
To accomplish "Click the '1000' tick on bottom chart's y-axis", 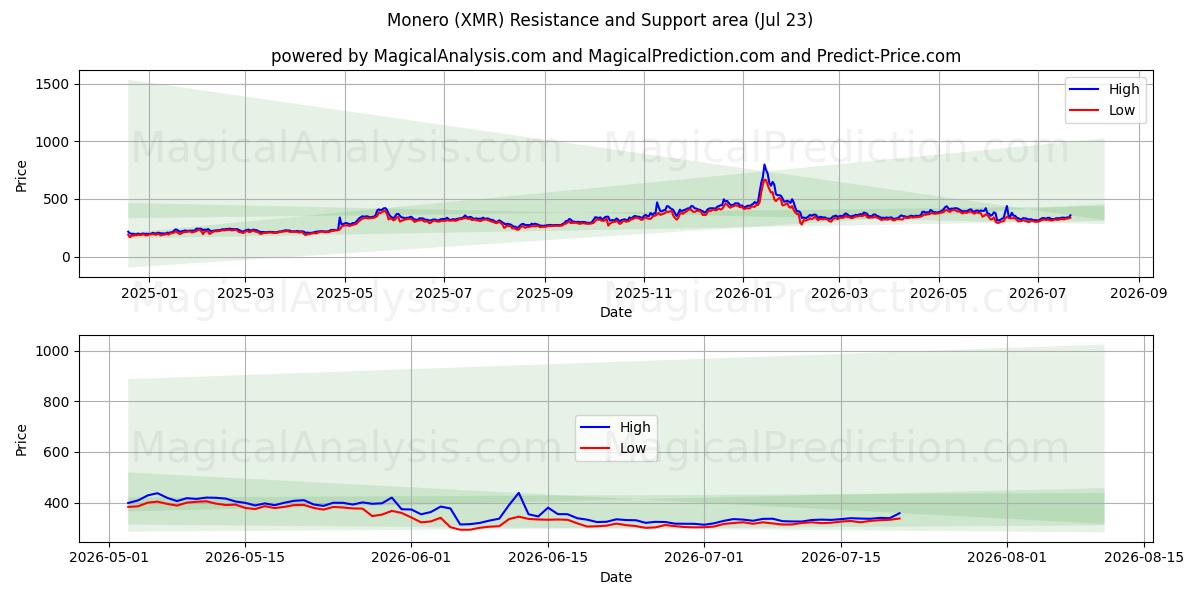I will click(53, 351).
